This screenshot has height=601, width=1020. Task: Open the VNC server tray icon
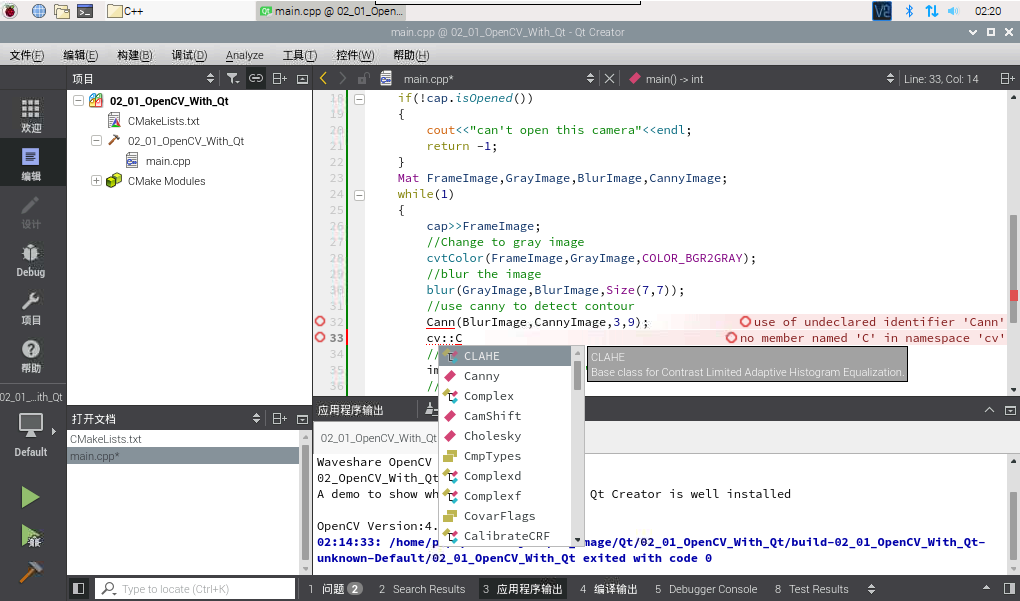(x=882, y=11)
